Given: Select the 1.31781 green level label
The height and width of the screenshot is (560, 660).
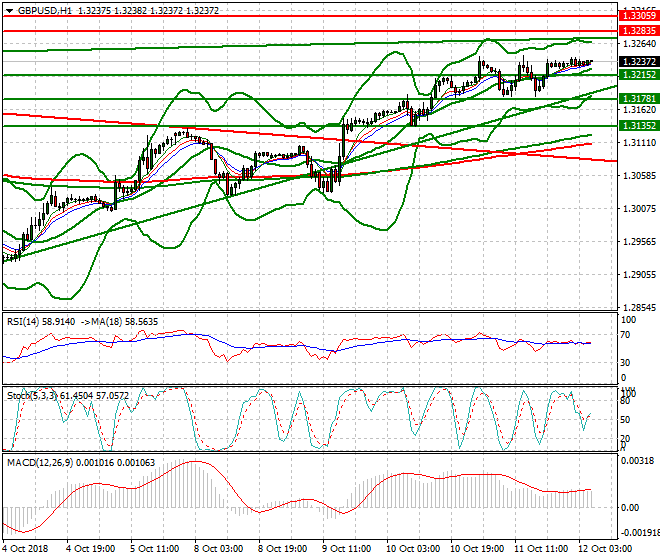Looking at the screenshot, I should (x=639, y=99).
